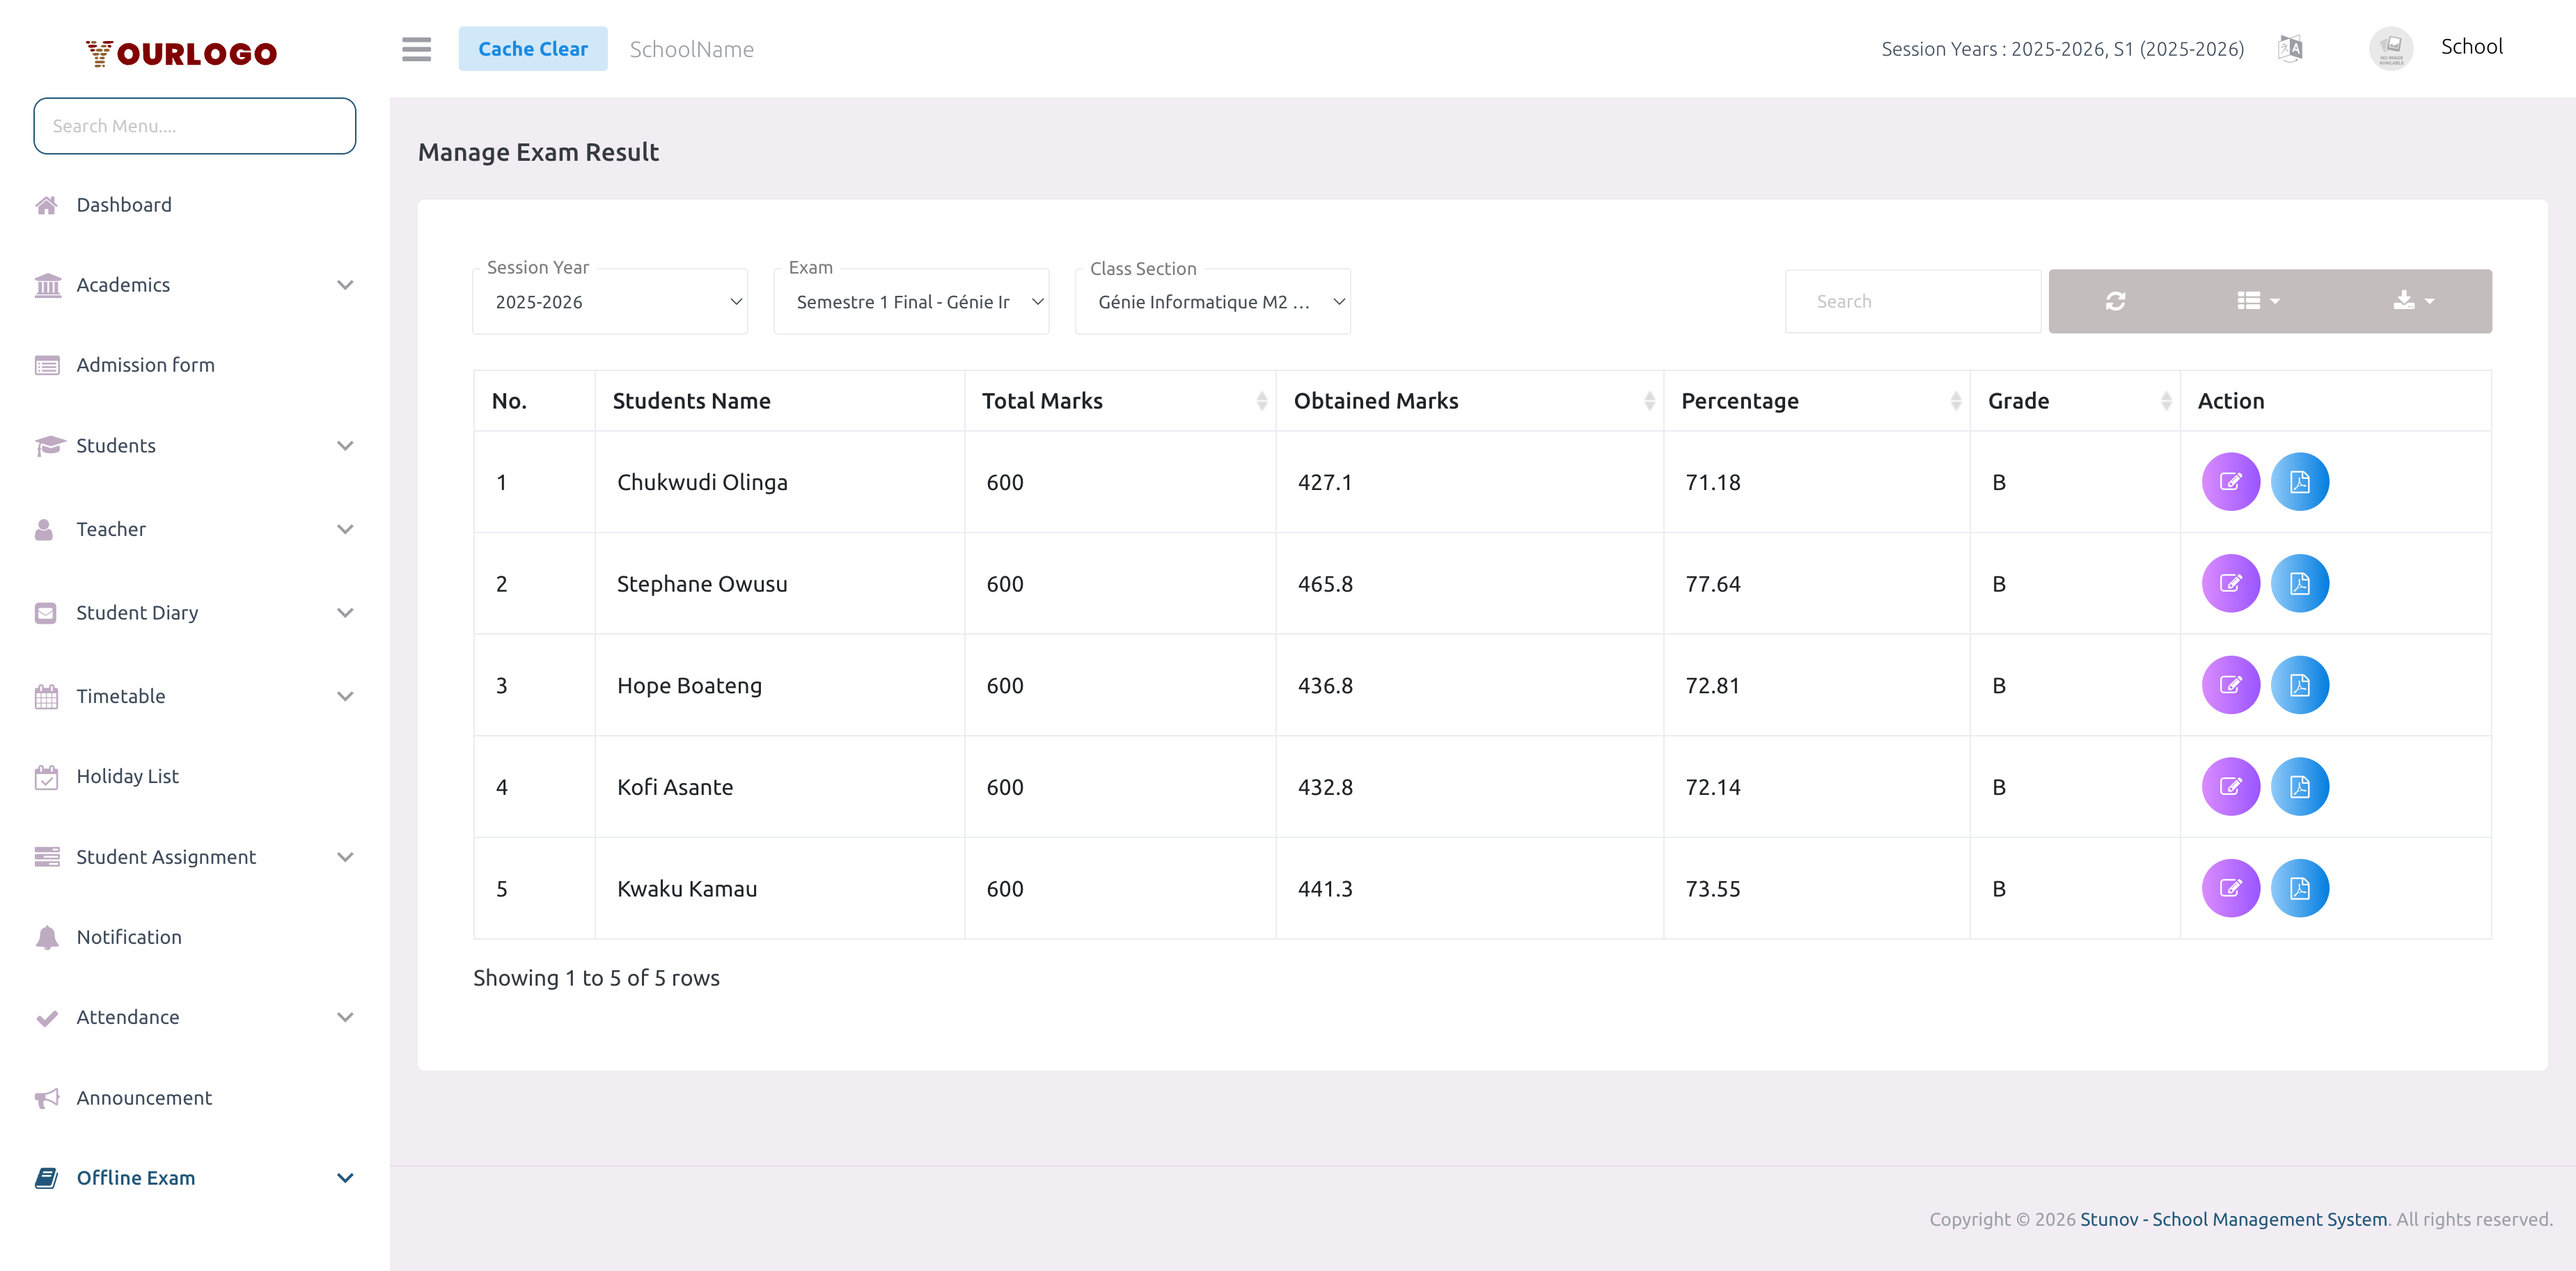Click the Cache Clear button
Viewport: 2576px width, 1271px height.
pos(533,48)
